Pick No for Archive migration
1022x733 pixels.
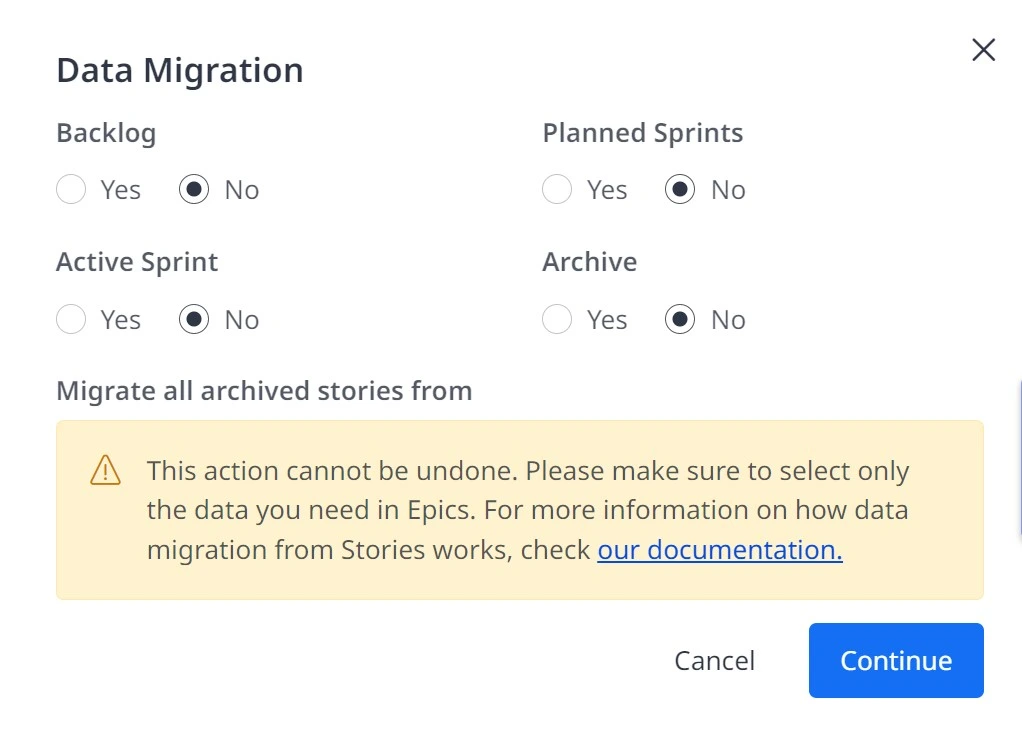click(x=680, y=319)
